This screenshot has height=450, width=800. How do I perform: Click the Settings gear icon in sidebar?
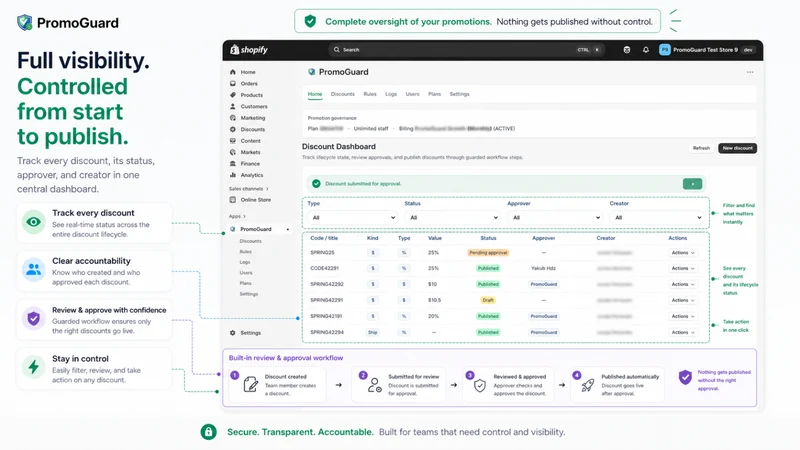233,333
